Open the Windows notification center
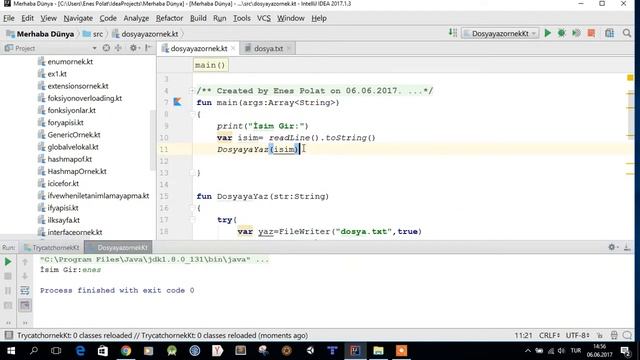640x360 pixels. coord(626,351)
